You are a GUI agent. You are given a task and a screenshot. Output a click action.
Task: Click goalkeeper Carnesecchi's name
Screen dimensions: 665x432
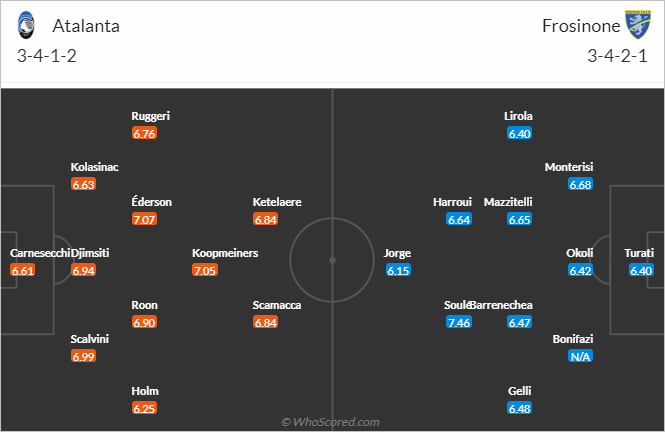[36, 253]
